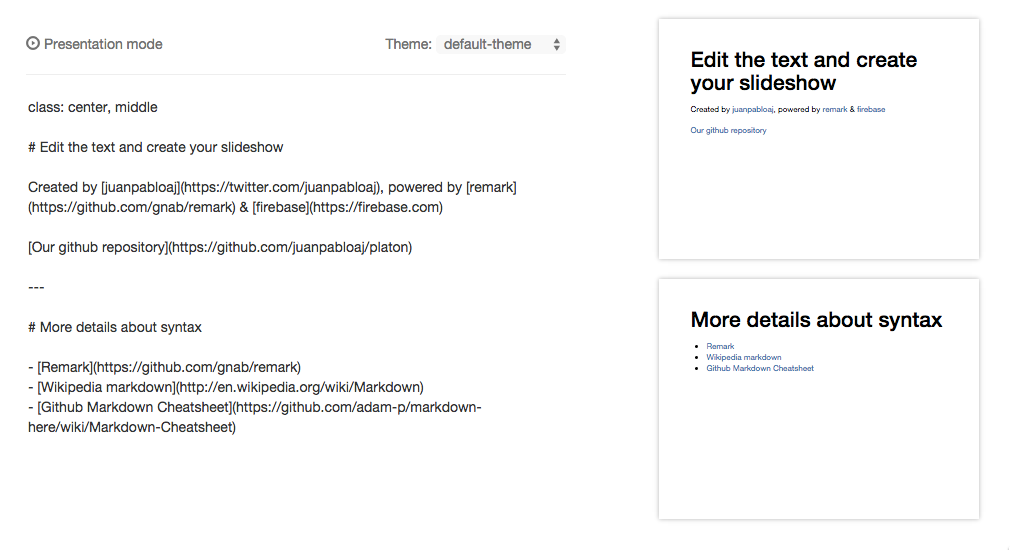1010x550 pixels.
Task: Open the Remark bullet link in second slide
Action: (x=720, y=346)
